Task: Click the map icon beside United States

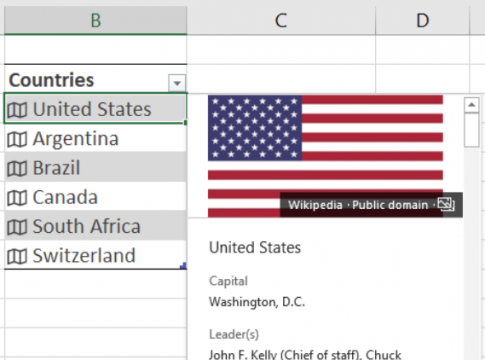Action: [x=17, y=110]
